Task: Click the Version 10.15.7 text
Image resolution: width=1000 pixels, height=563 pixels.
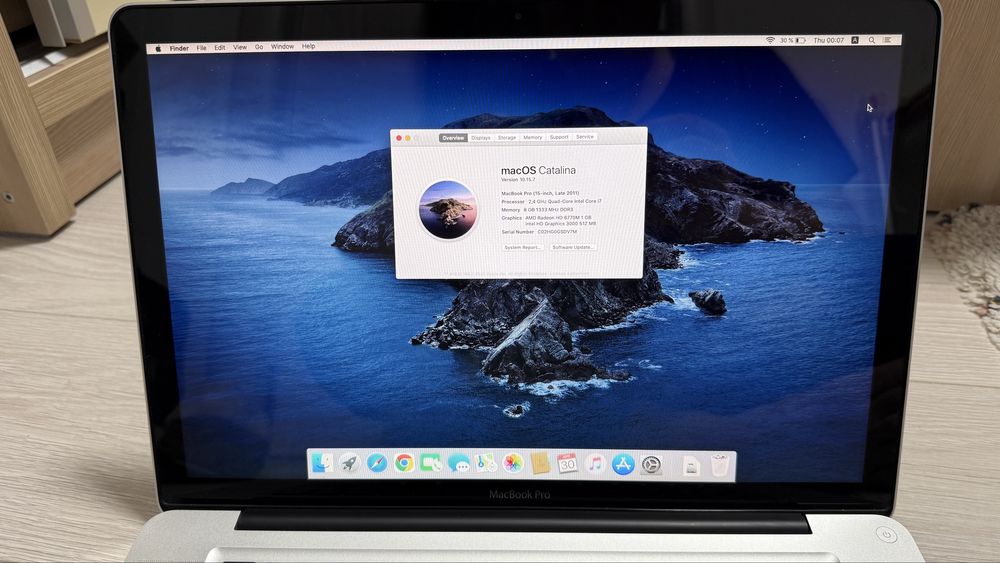Action: click(x=518, y=180)
